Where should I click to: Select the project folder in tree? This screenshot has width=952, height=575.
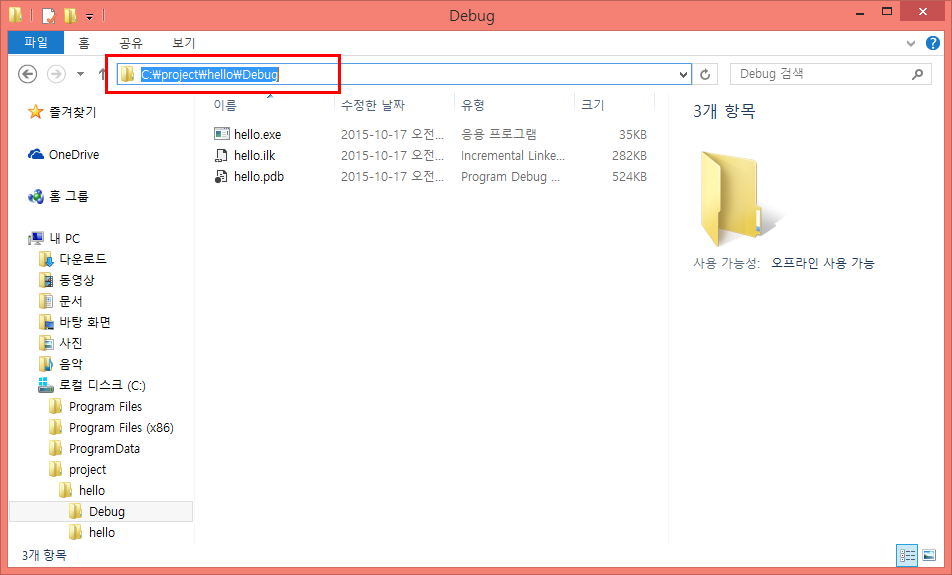click(87, 469)
